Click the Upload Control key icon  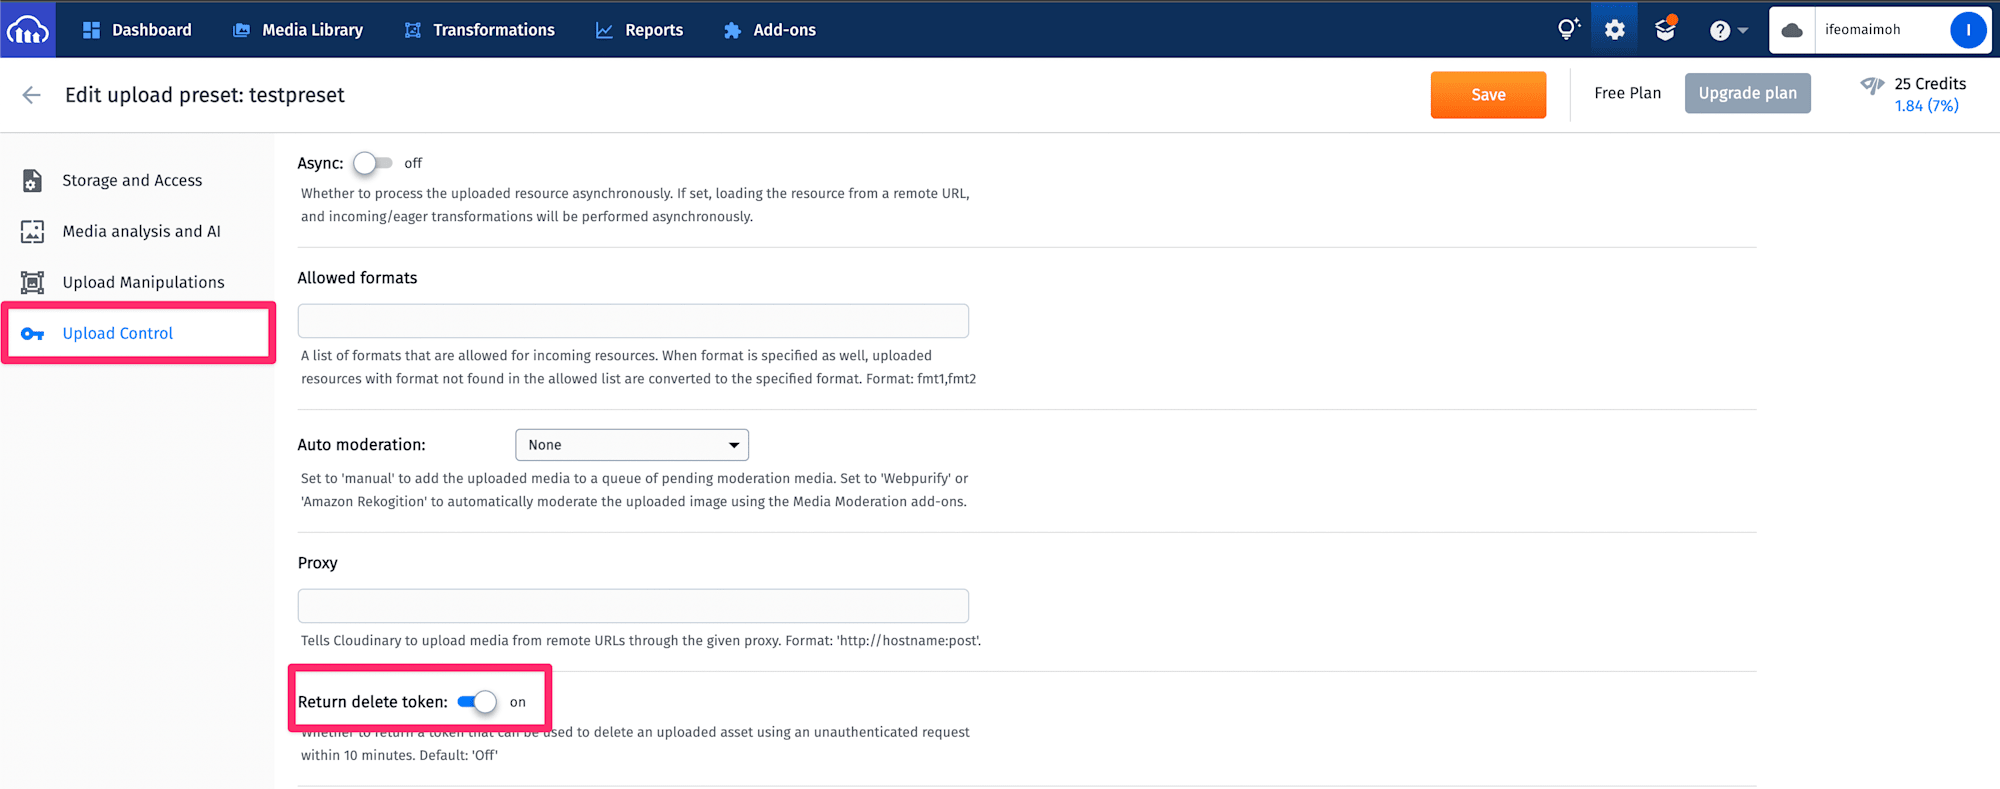[32, 334]
